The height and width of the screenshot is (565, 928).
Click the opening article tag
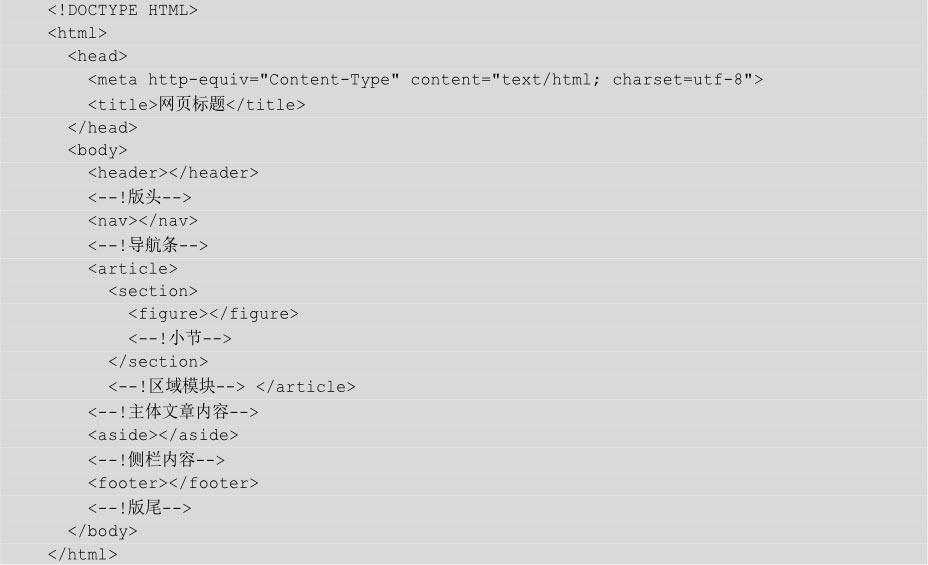pos(132,268)
